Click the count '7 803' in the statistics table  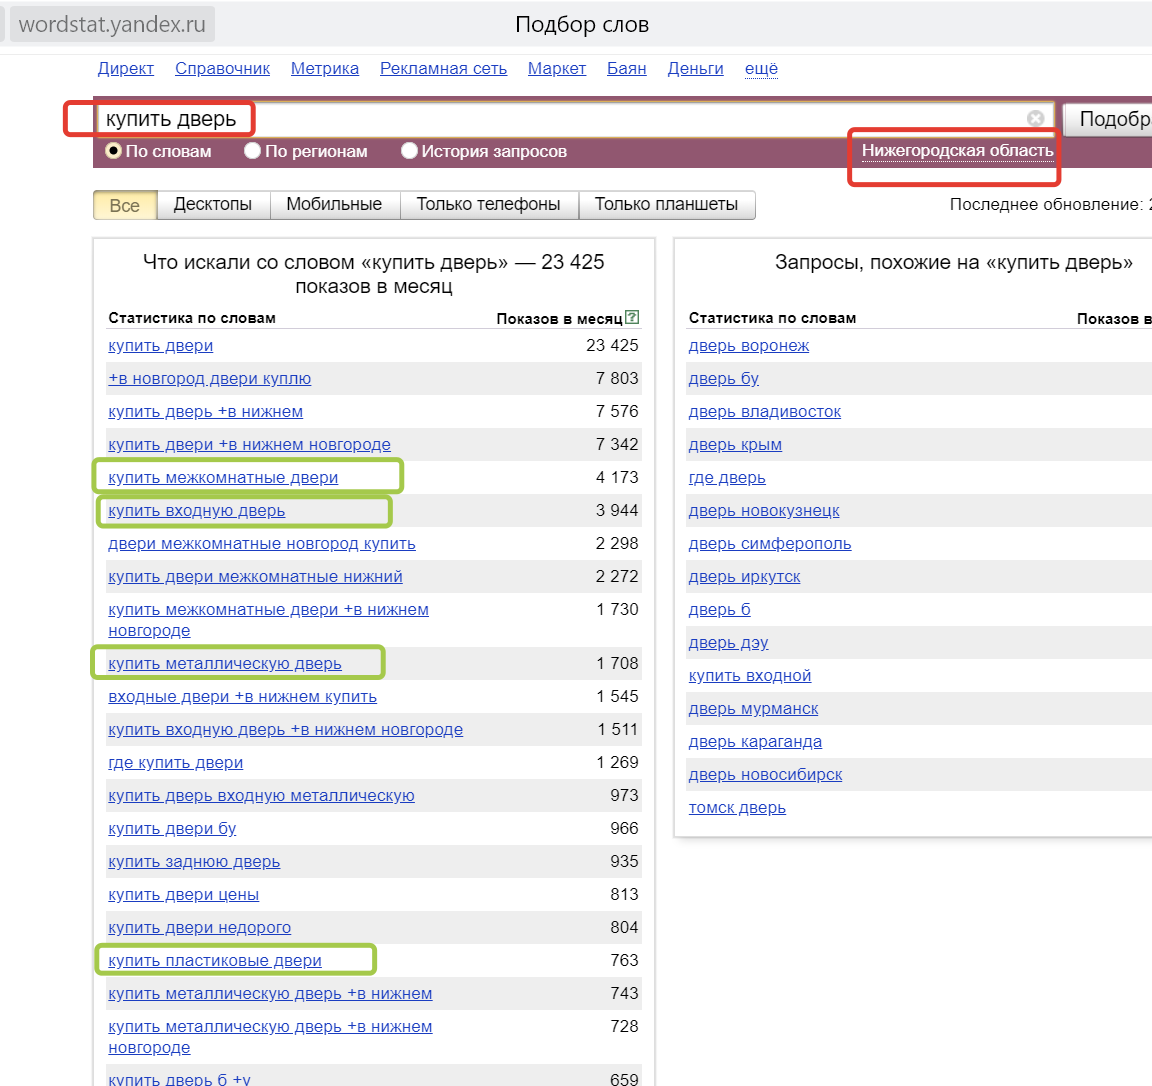click(x=617, y=378)
